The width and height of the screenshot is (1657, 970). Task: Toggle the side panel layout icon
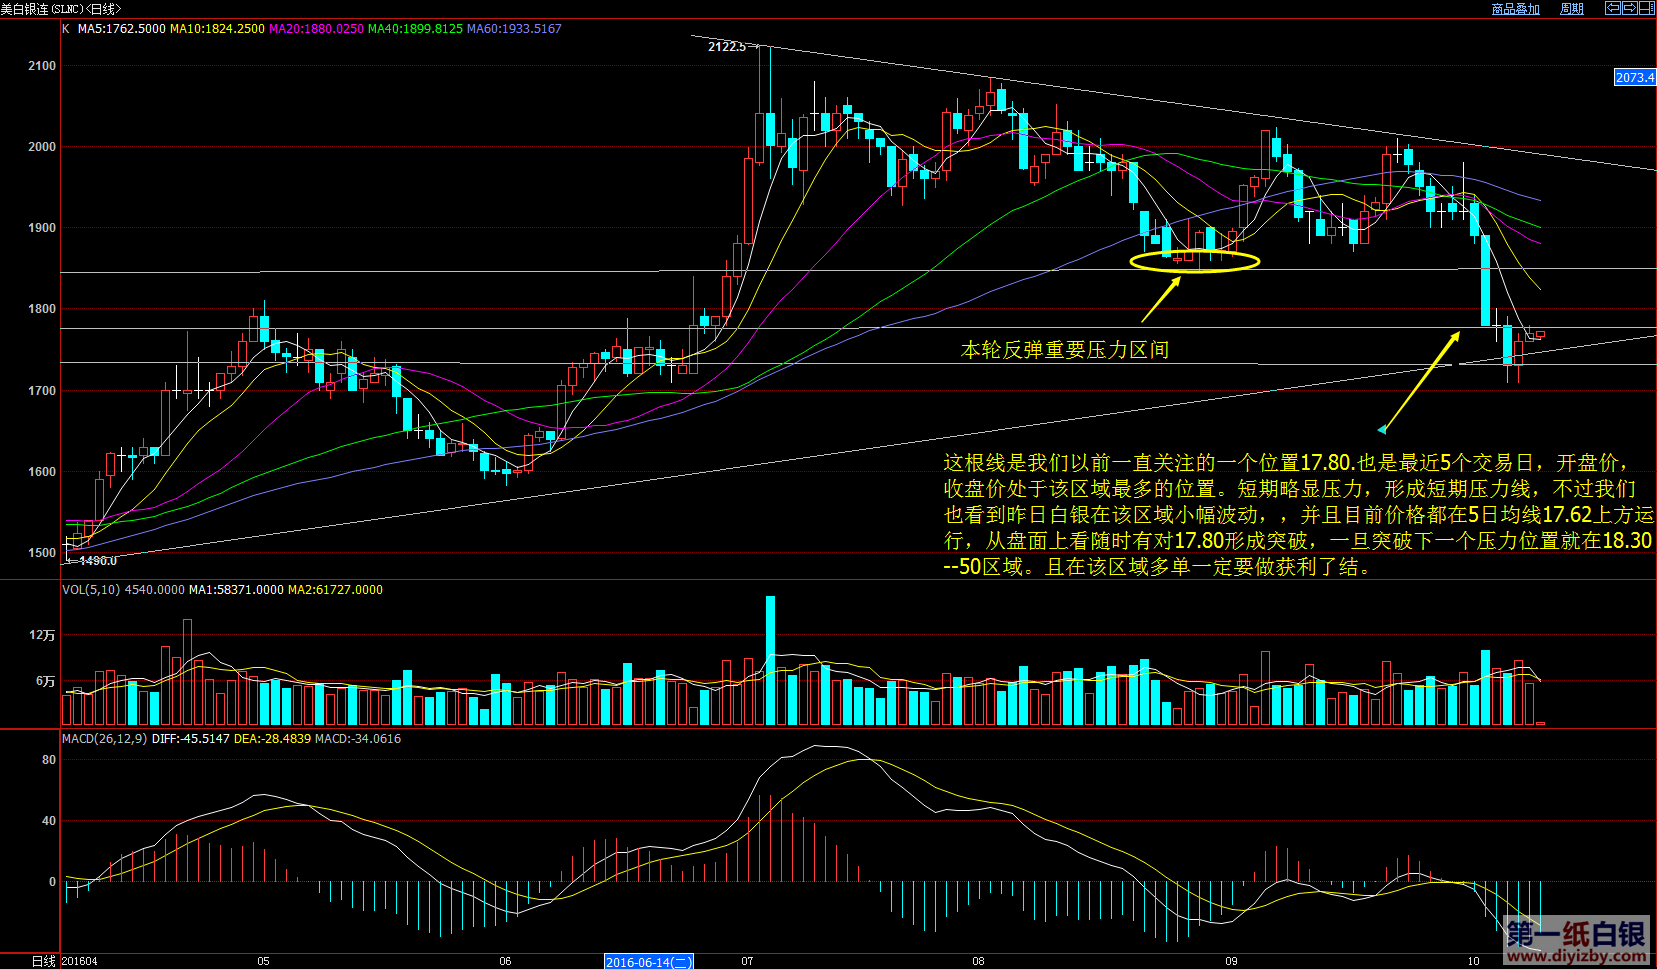click(x=1646, y=8)
